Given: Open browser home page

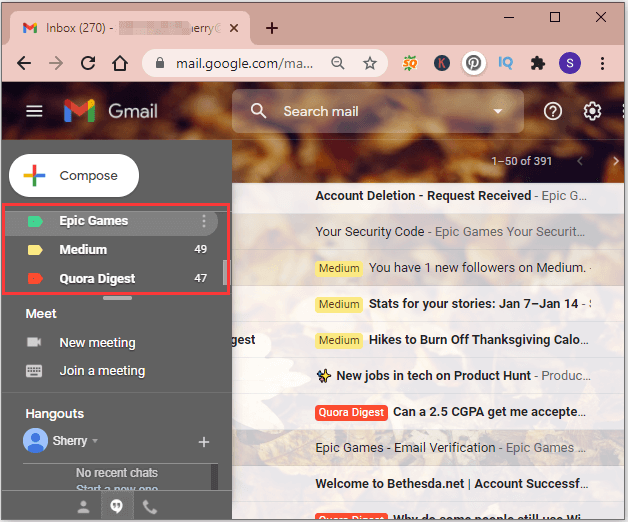Looking at the screenshot, I should [120, 63].
